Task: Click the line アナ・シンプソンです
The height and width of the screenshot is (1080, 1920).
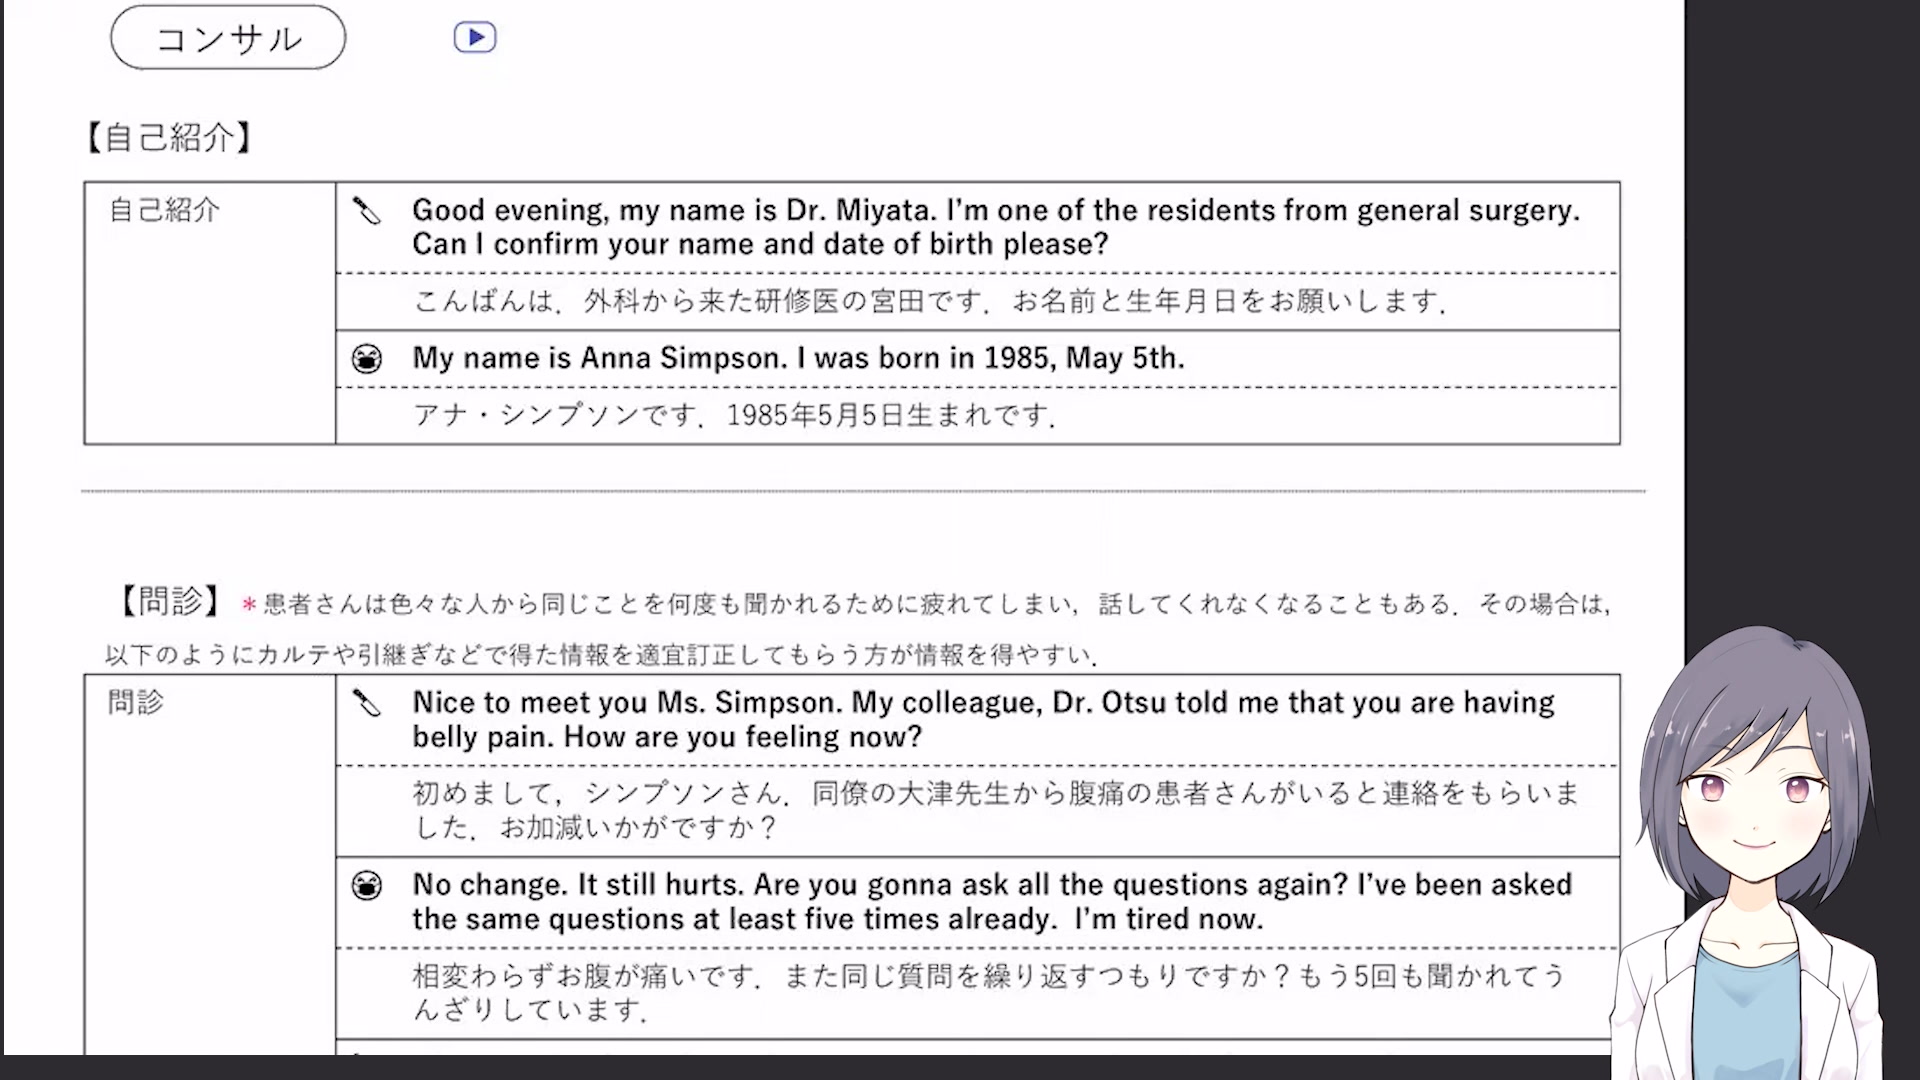Action: [735, 415]
